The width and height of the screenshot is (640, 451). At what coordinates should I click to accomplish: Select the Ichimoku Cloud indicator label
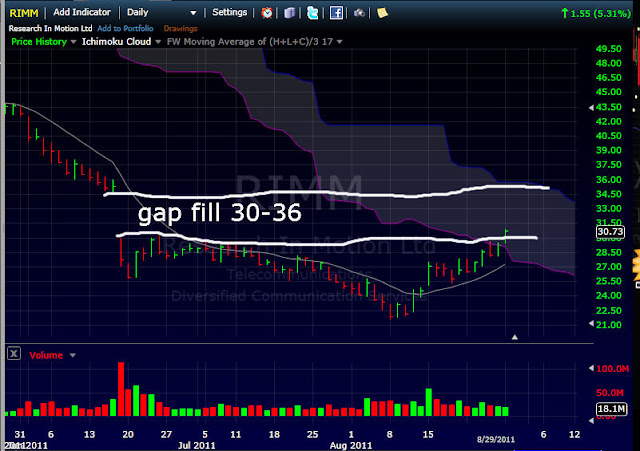coord(116,42)
